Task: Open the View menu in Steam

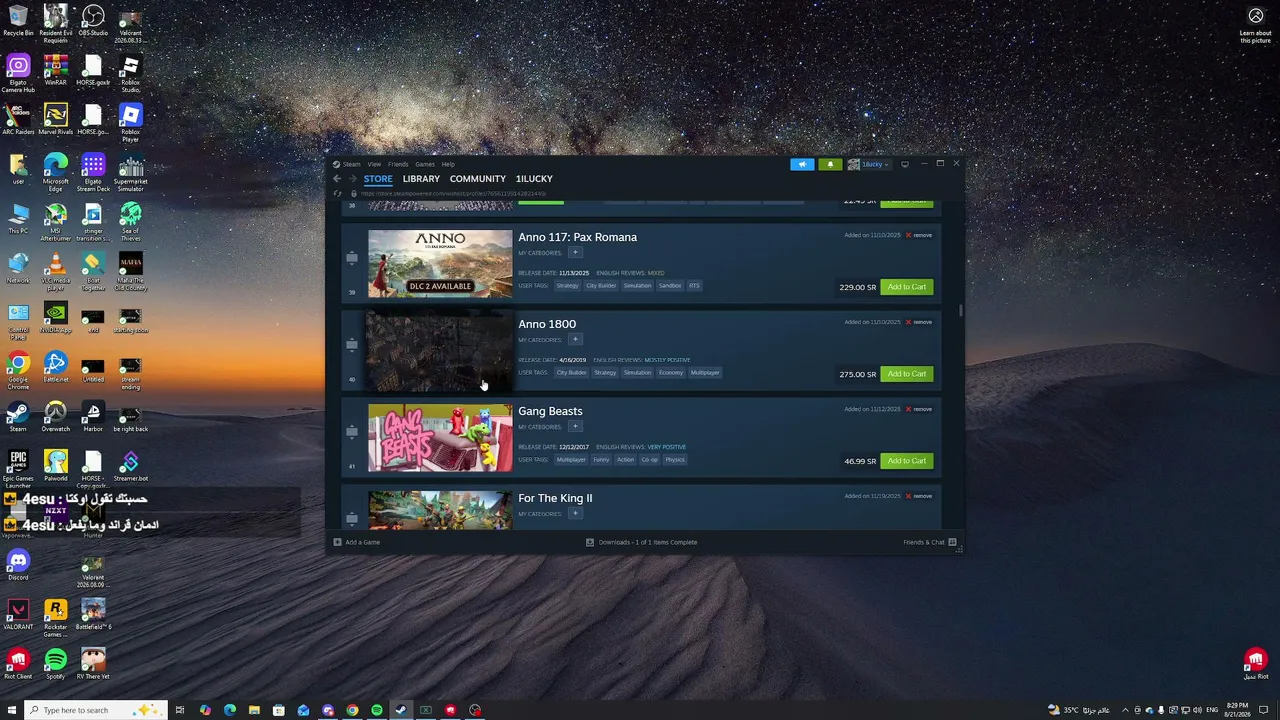Action: coord(374,164)
